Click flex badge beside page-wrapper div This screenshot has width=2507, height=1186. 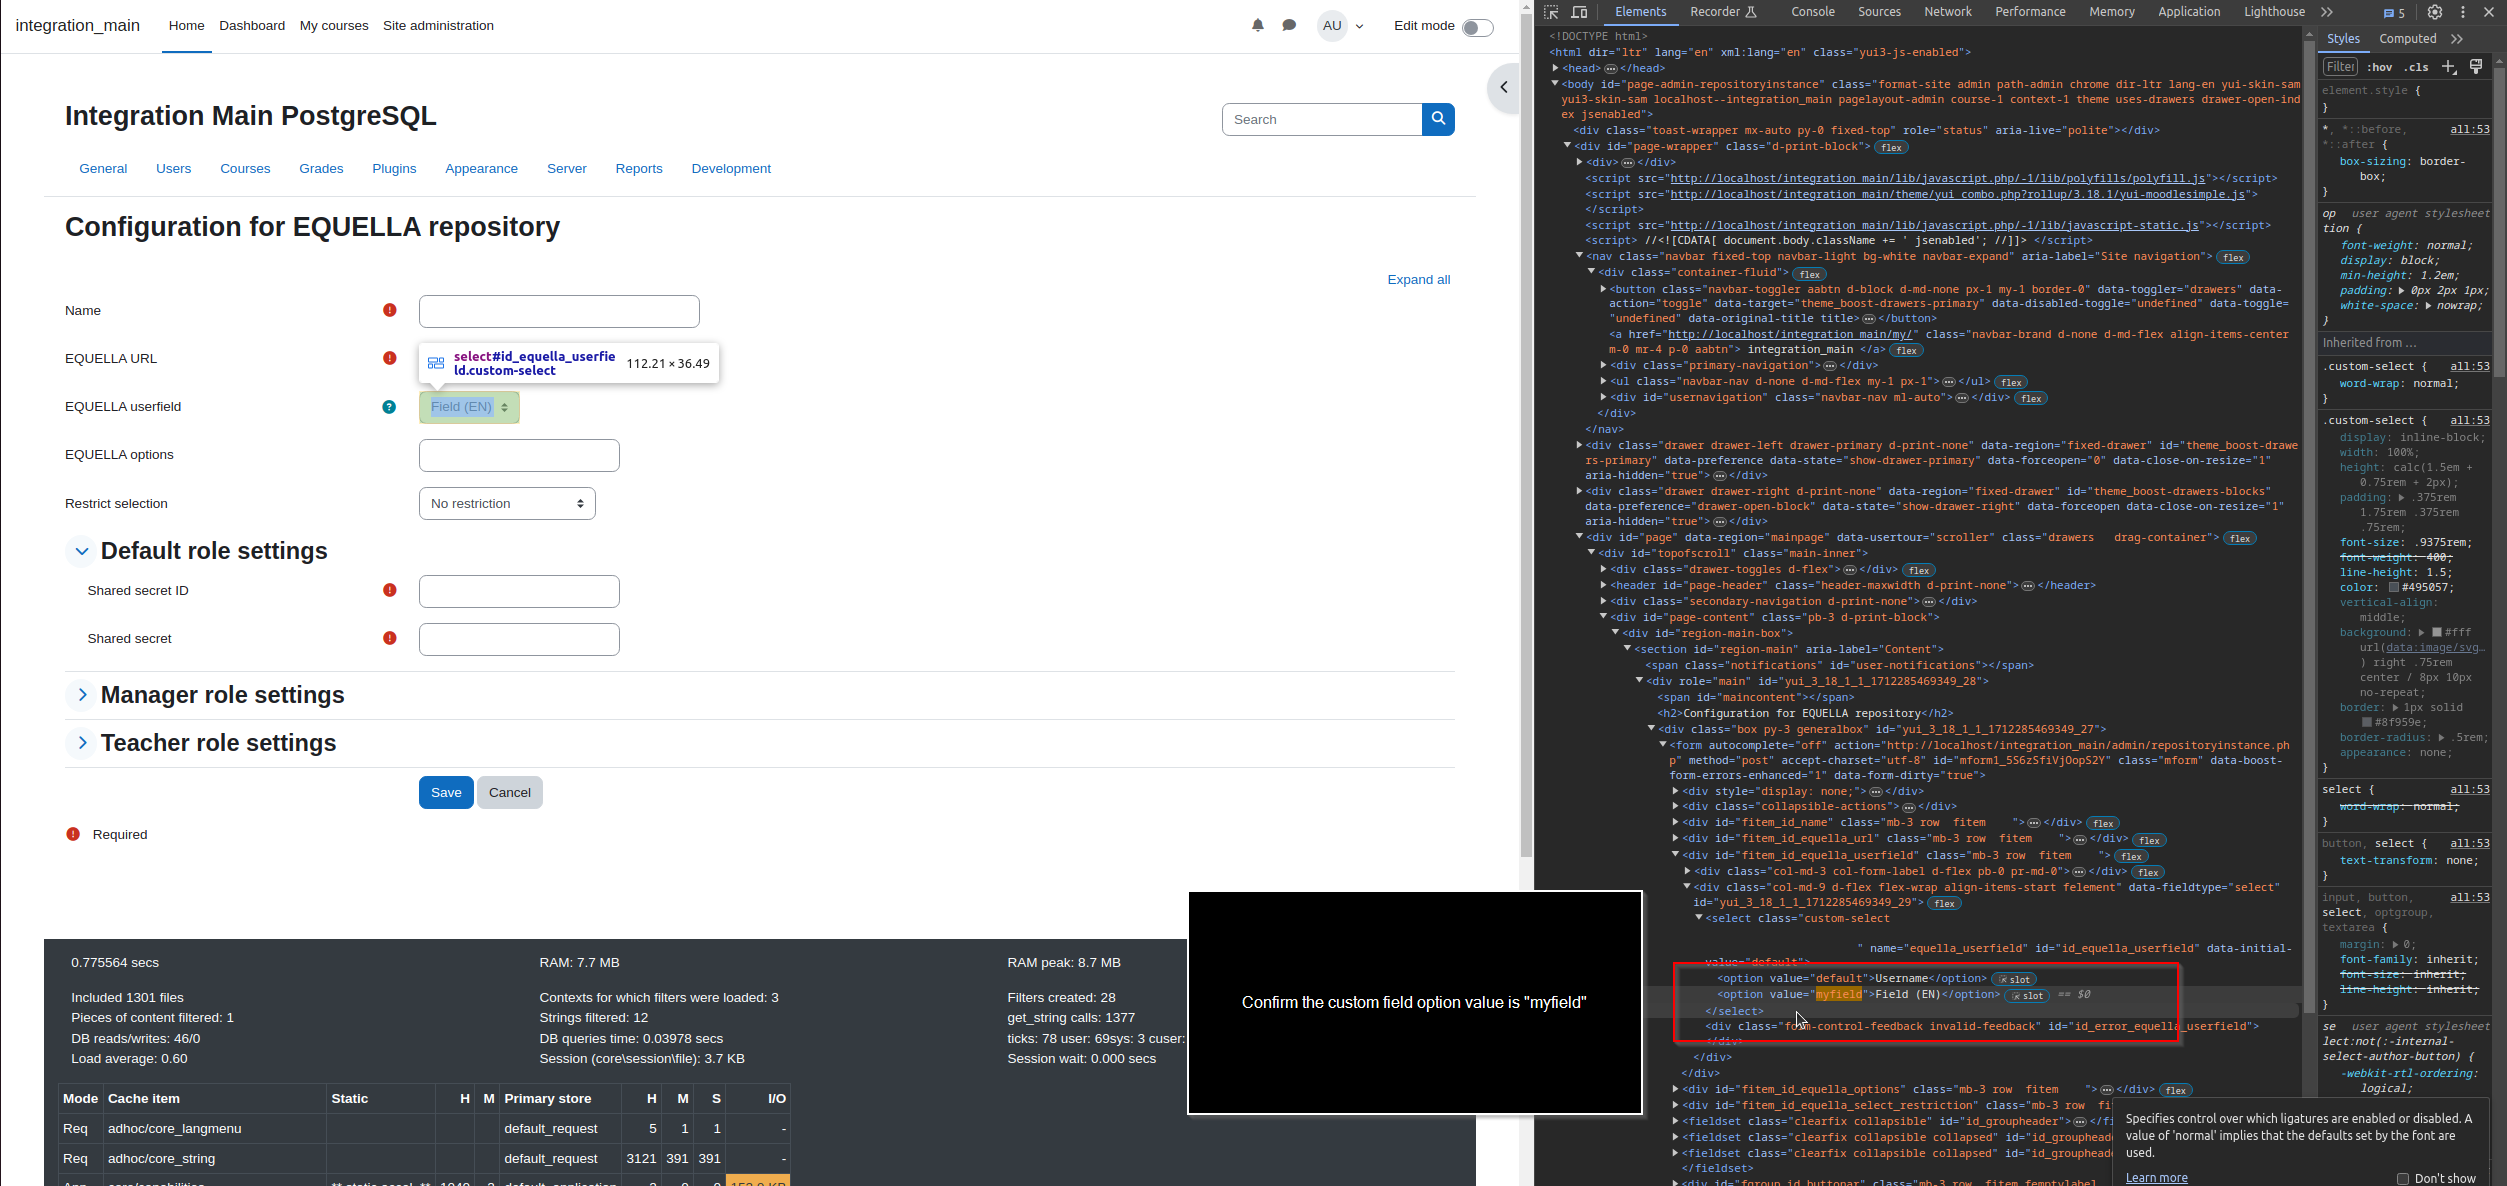coord(1891,147)
